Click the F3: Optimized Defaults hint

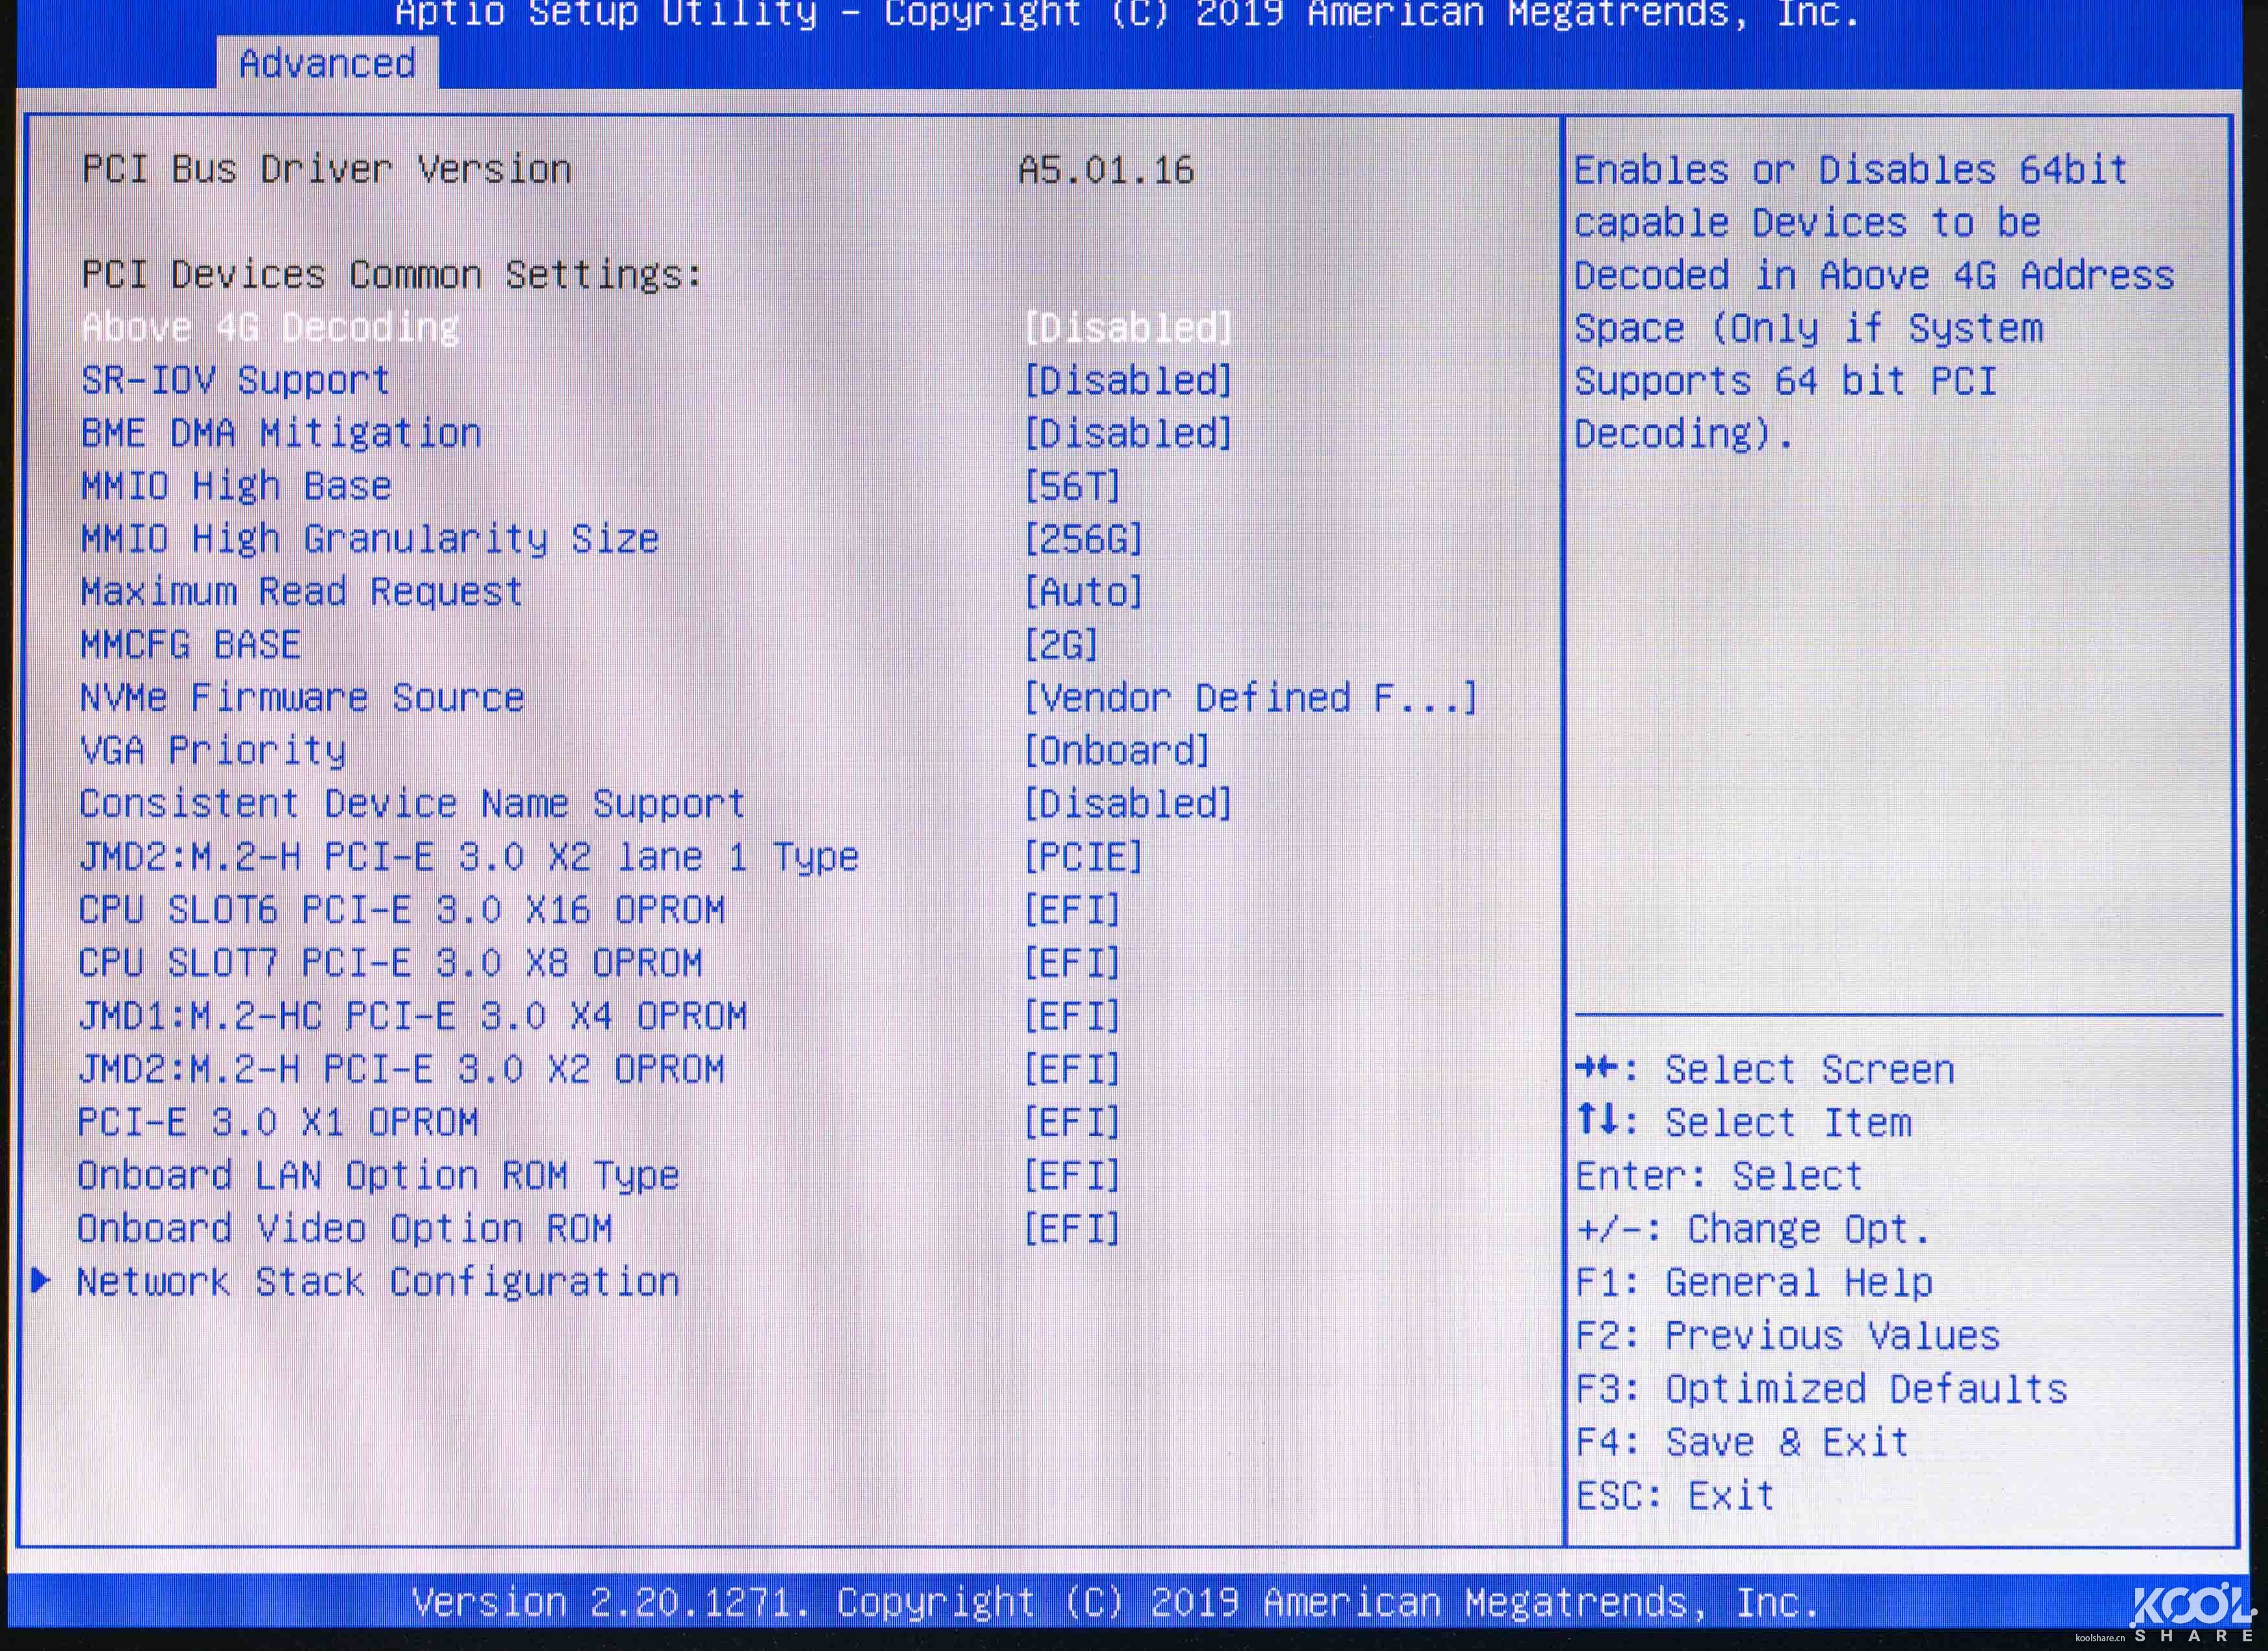coord(1821,1389)
